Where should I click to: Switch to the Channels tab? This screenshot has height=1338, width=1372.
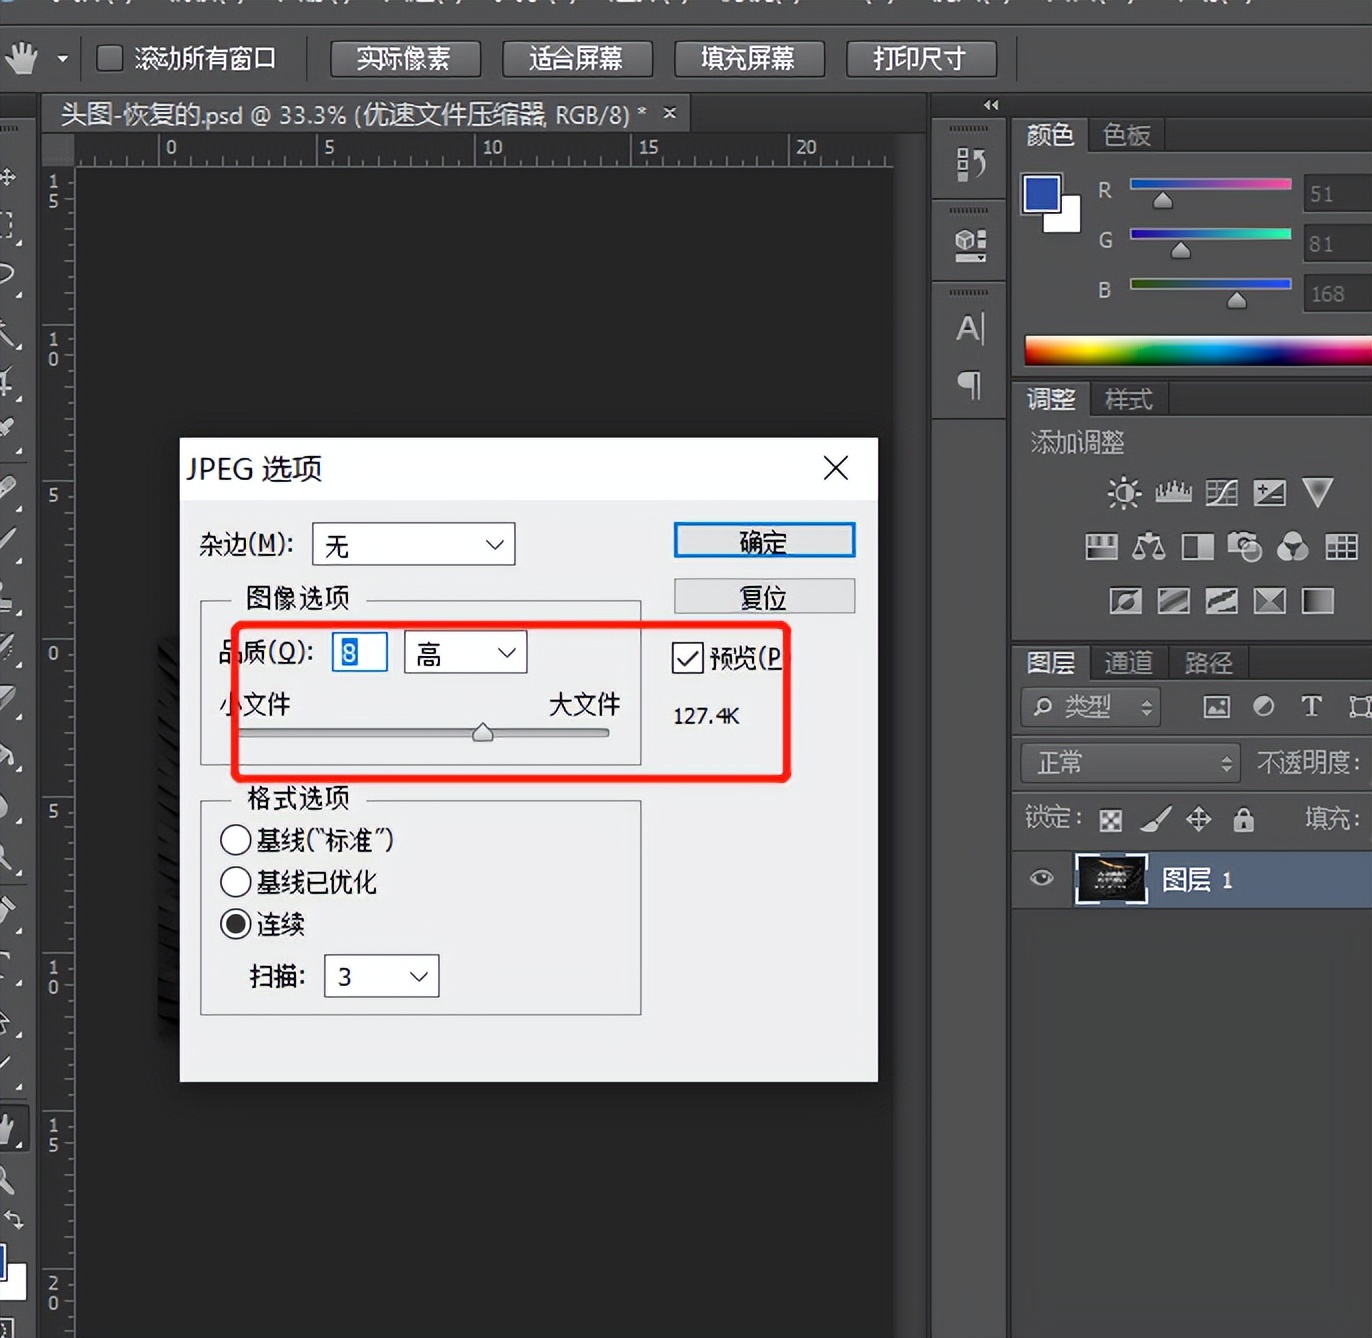click(x=1127, y=662)
